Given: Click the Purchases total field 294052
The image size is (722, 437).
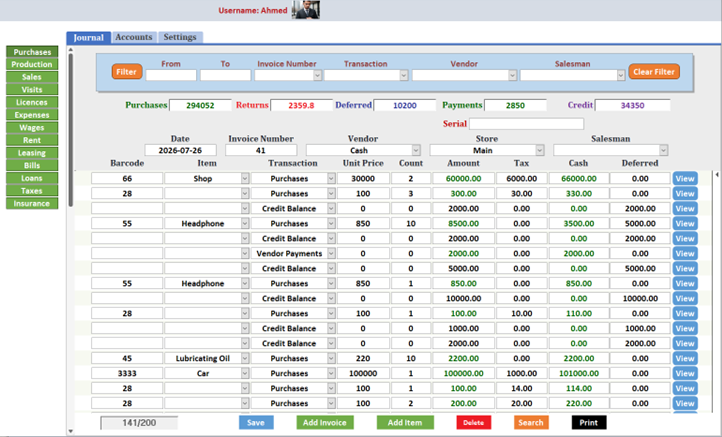Looking at the screenshot, I should pyautogui.click(x=200, y=105).
